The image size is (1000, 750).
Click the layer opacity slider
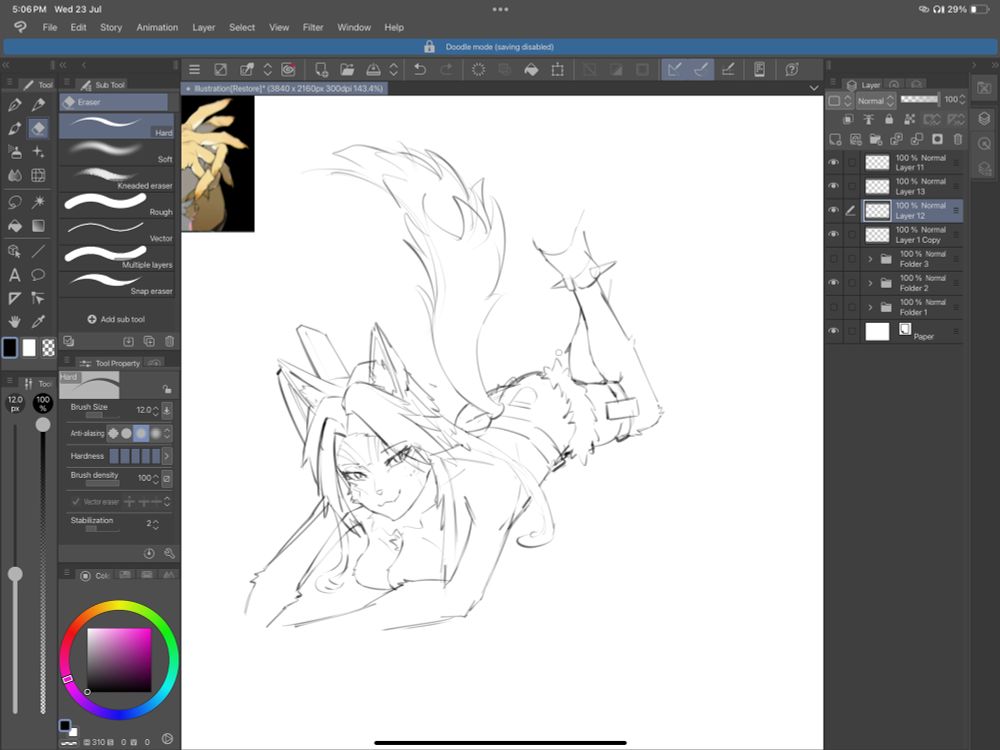[919, 99]
